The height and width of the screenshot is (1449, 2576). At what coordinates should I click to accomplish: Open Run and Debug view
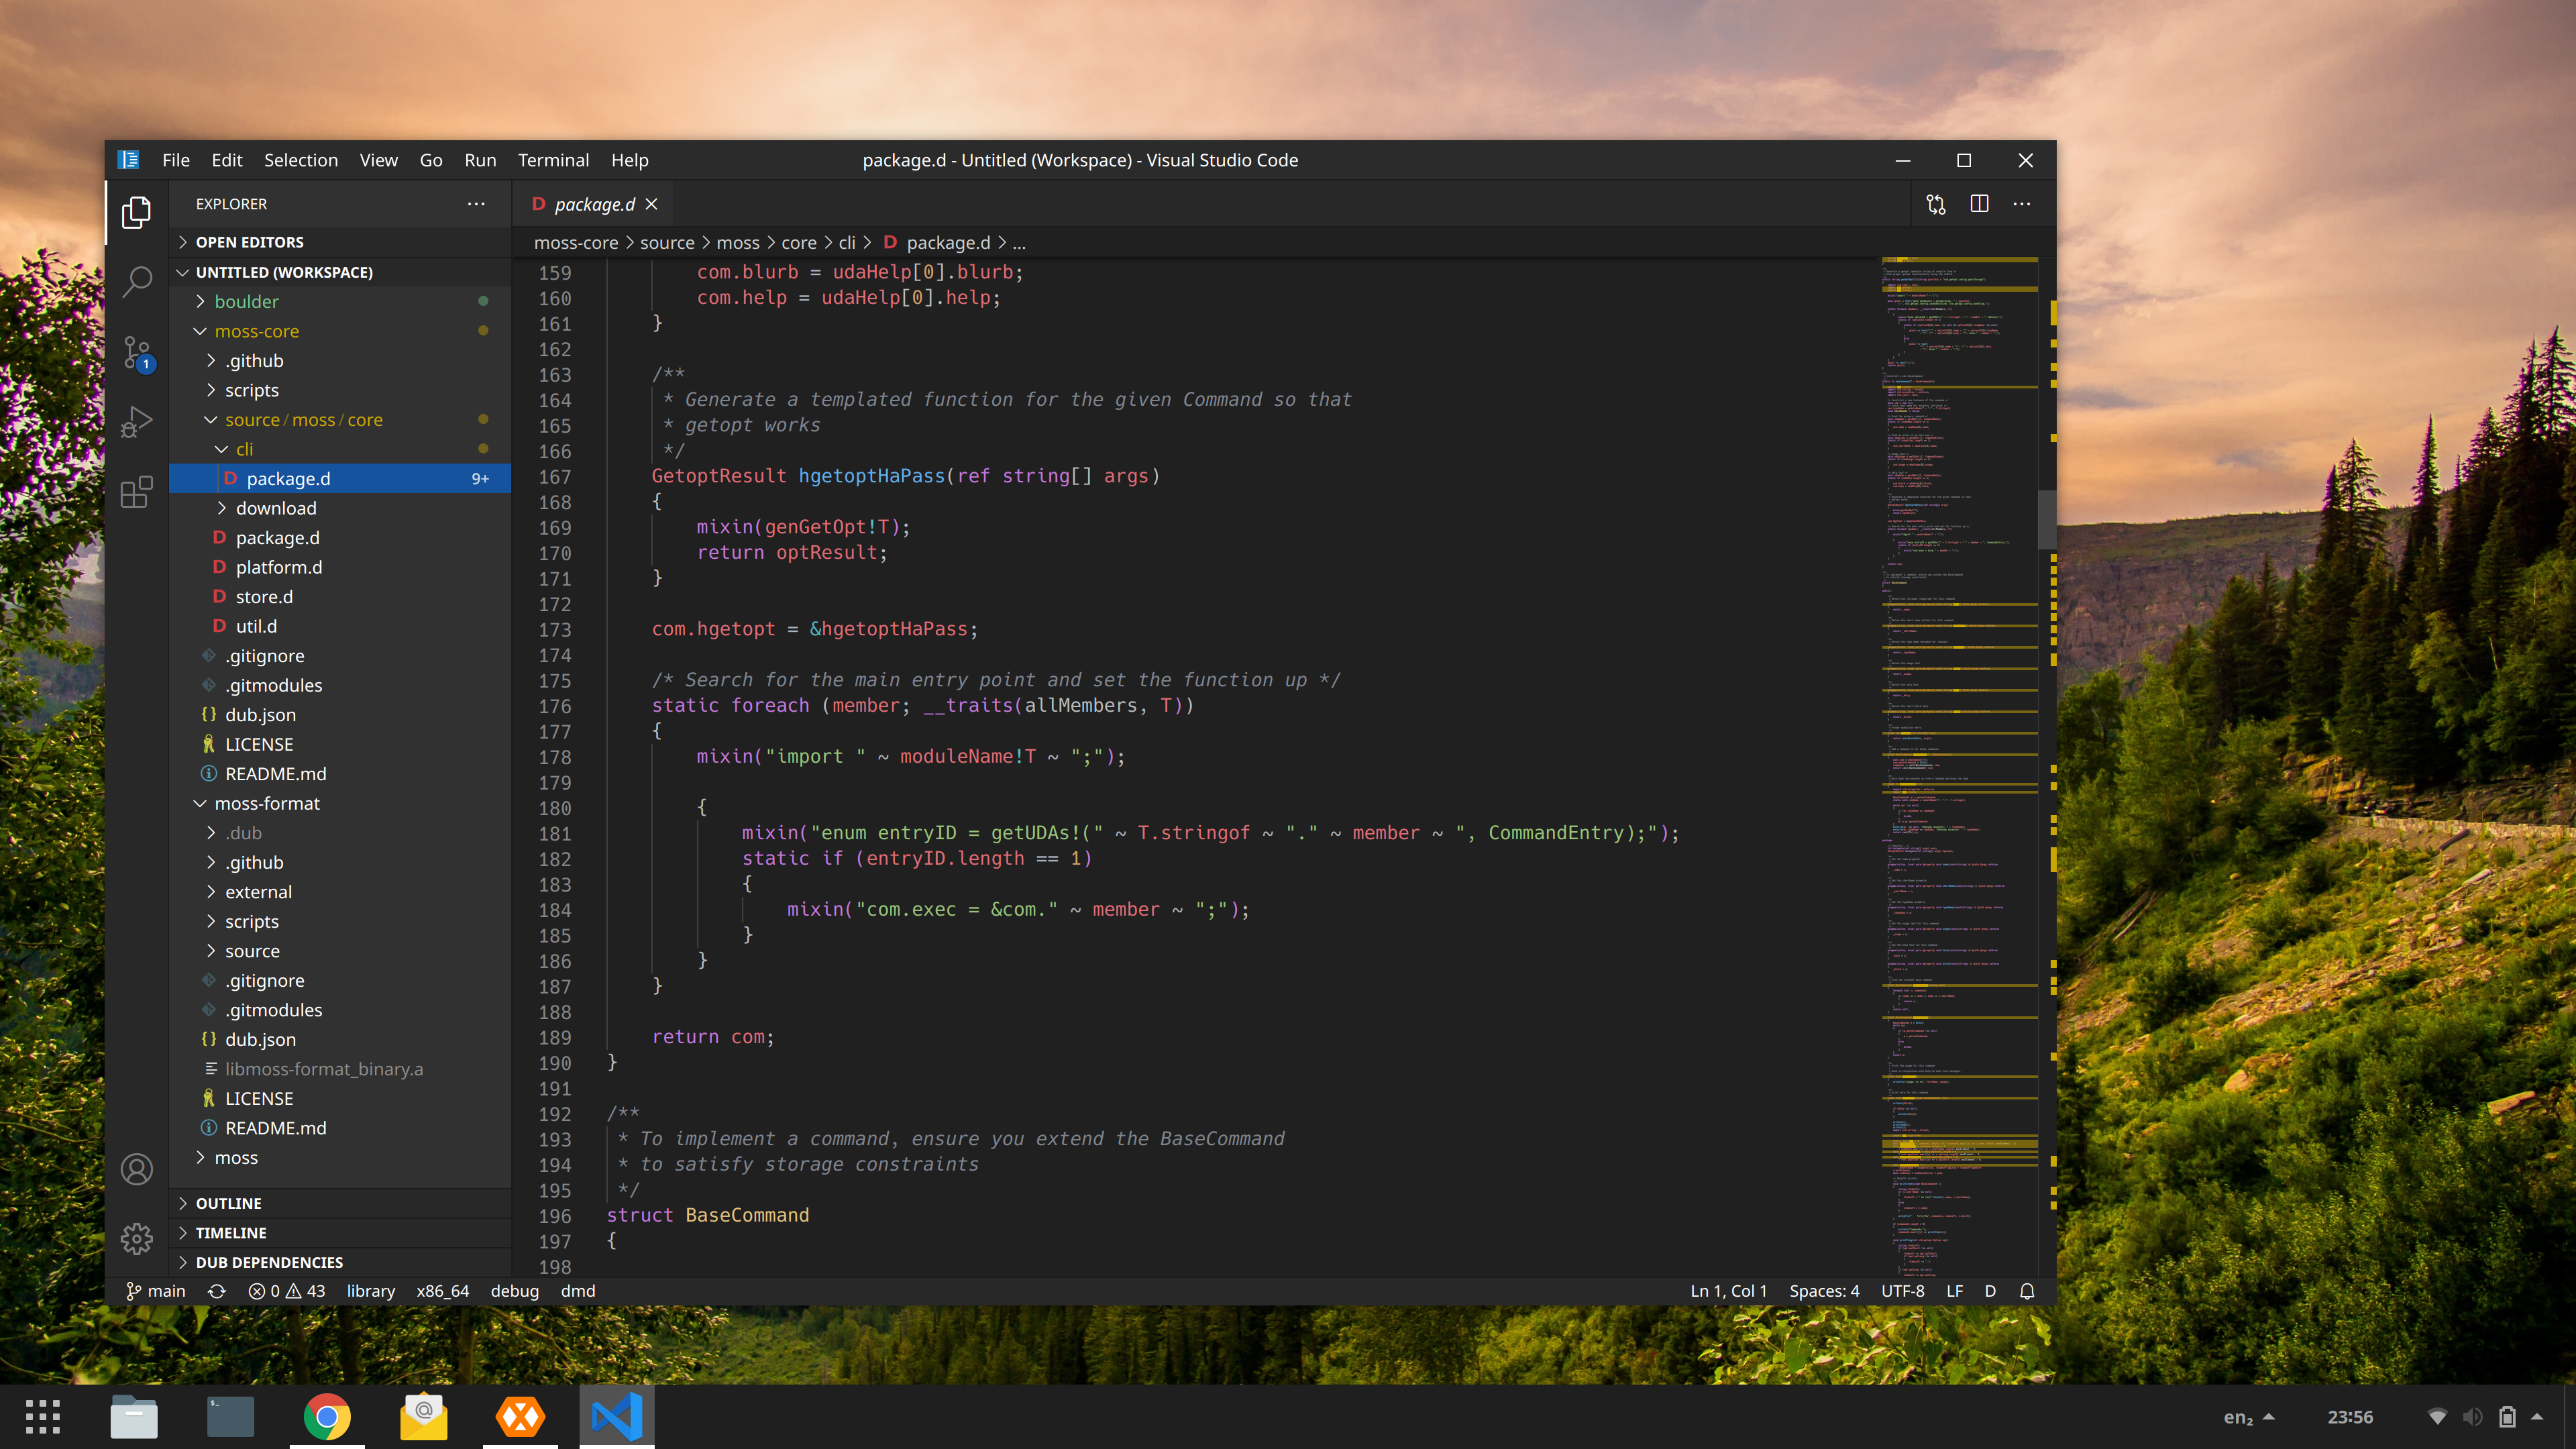(x=137, y=421)
